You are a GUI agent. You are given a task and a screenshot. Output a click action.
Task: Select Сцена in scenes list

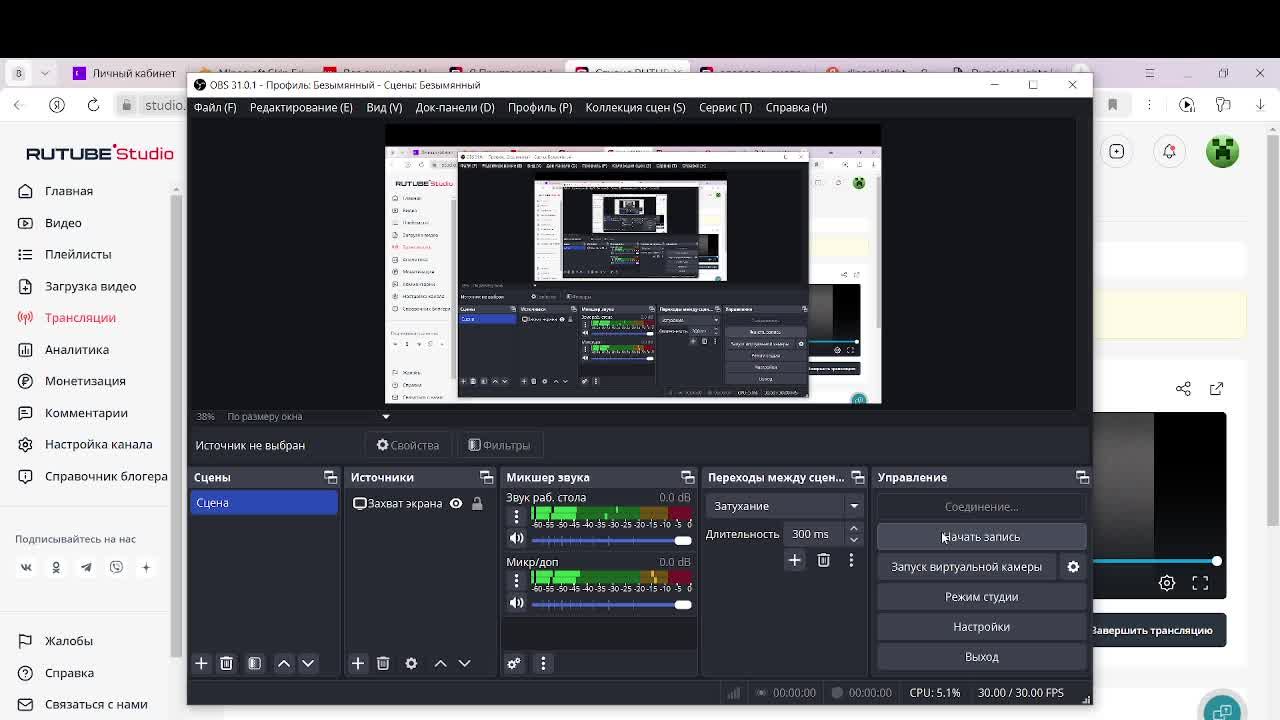click(264, 503)
